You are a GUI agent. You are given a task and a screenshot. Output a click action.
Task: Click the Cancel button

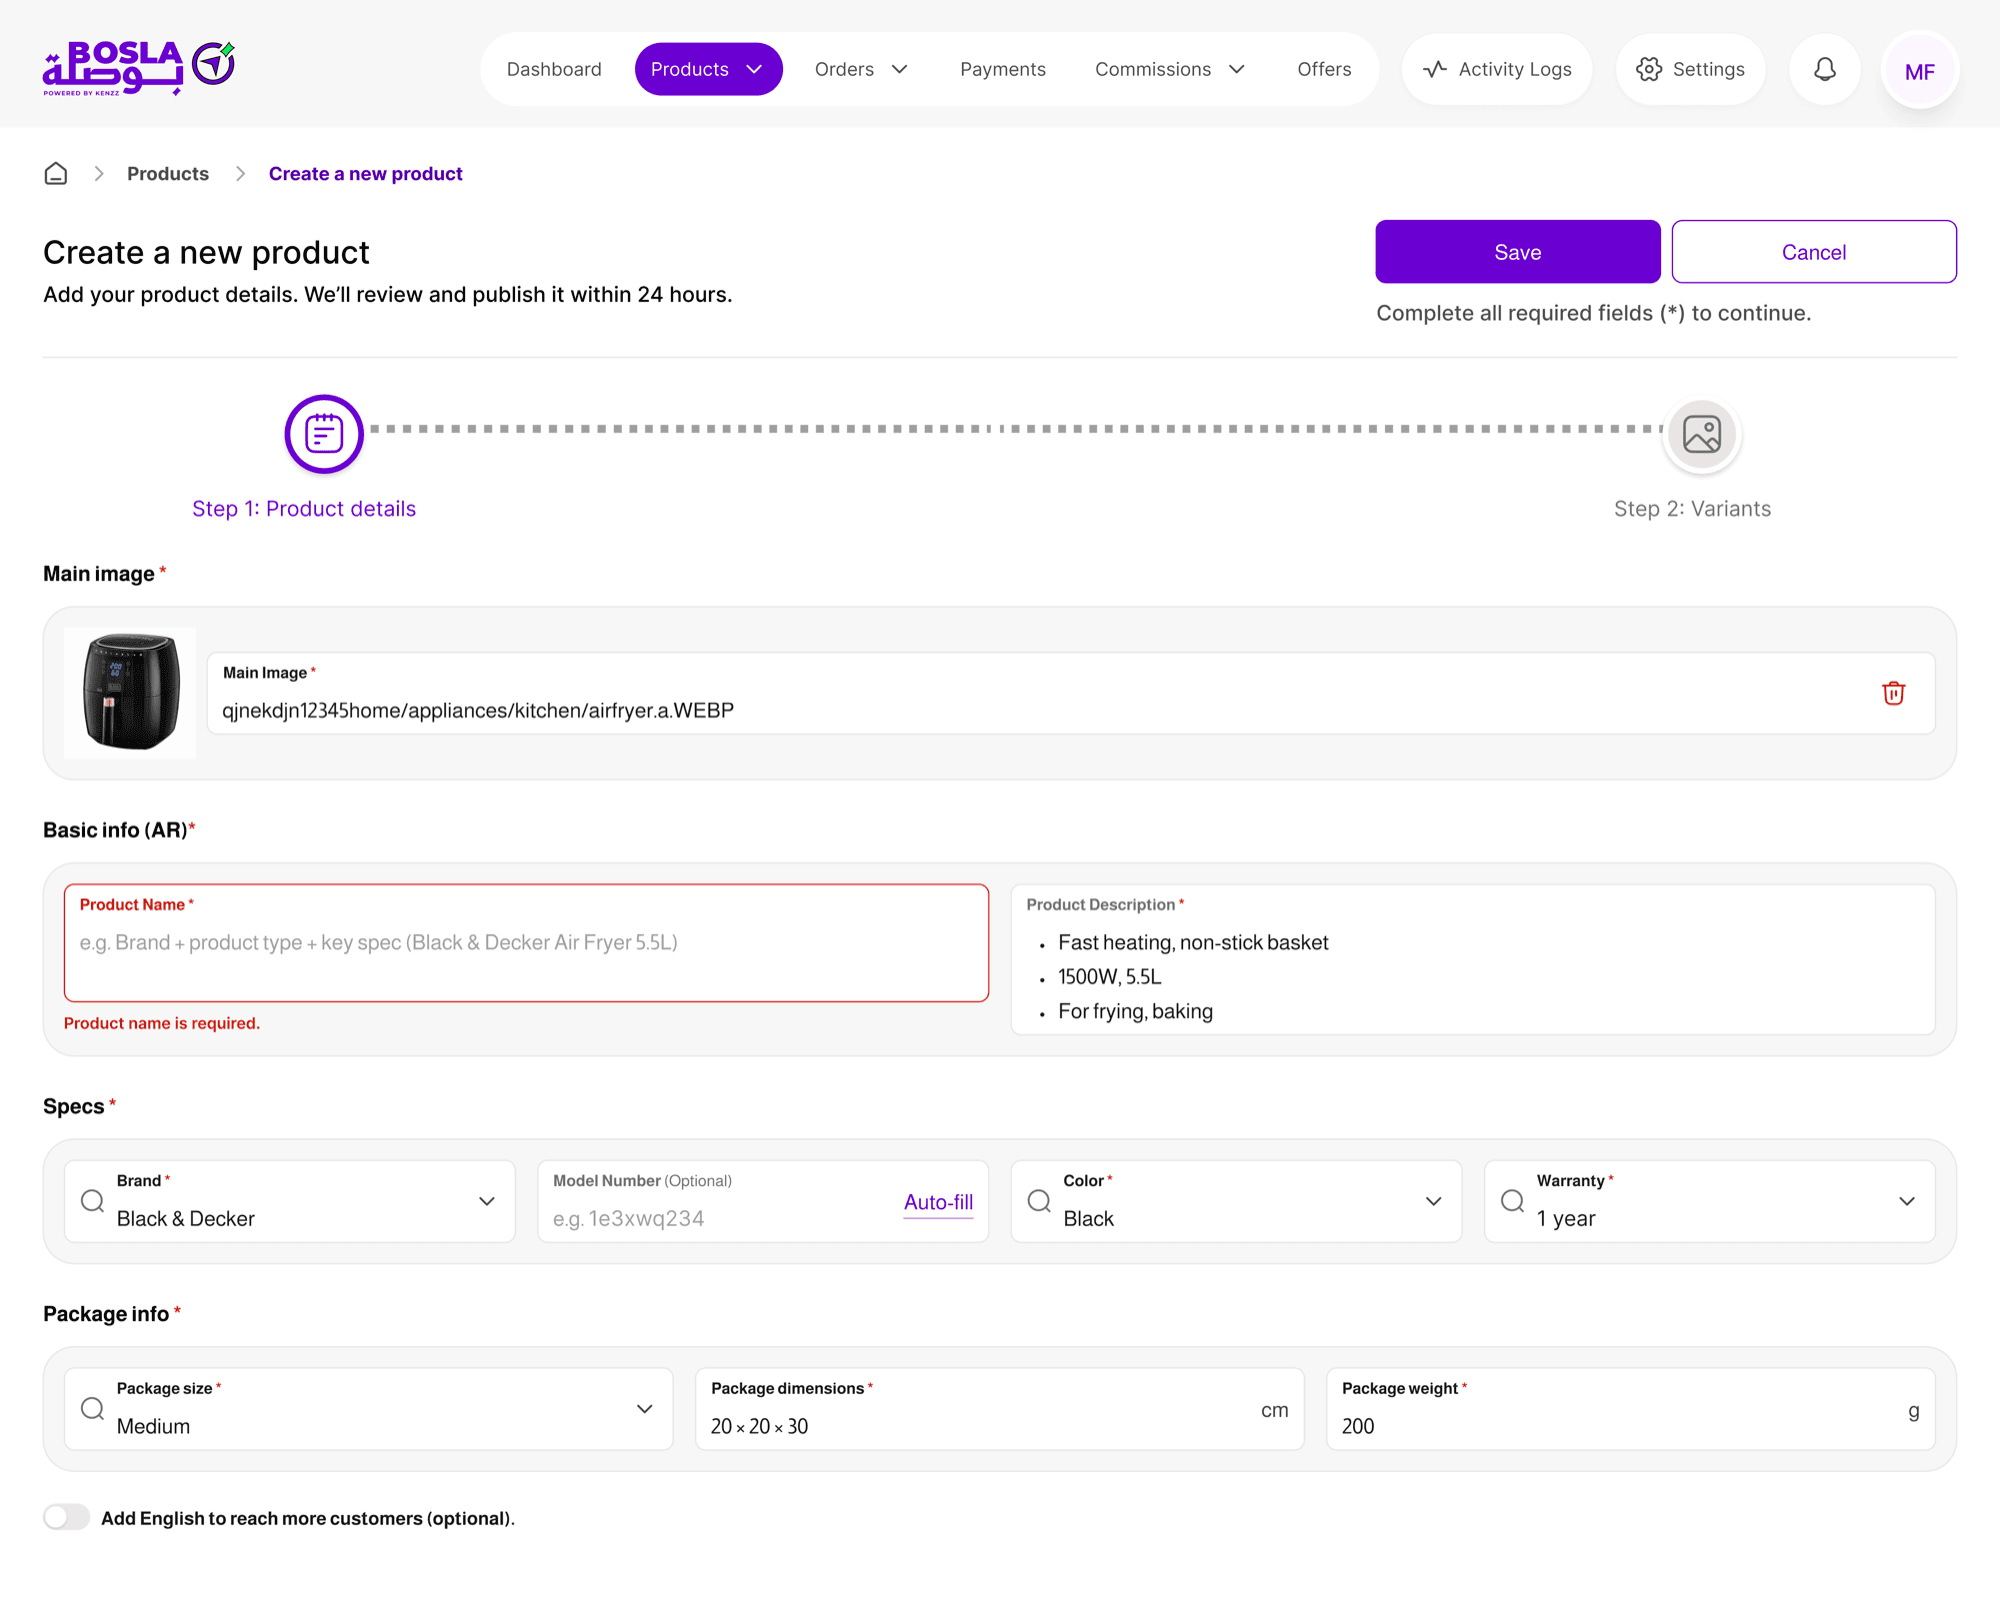[x=1814, y=252]
